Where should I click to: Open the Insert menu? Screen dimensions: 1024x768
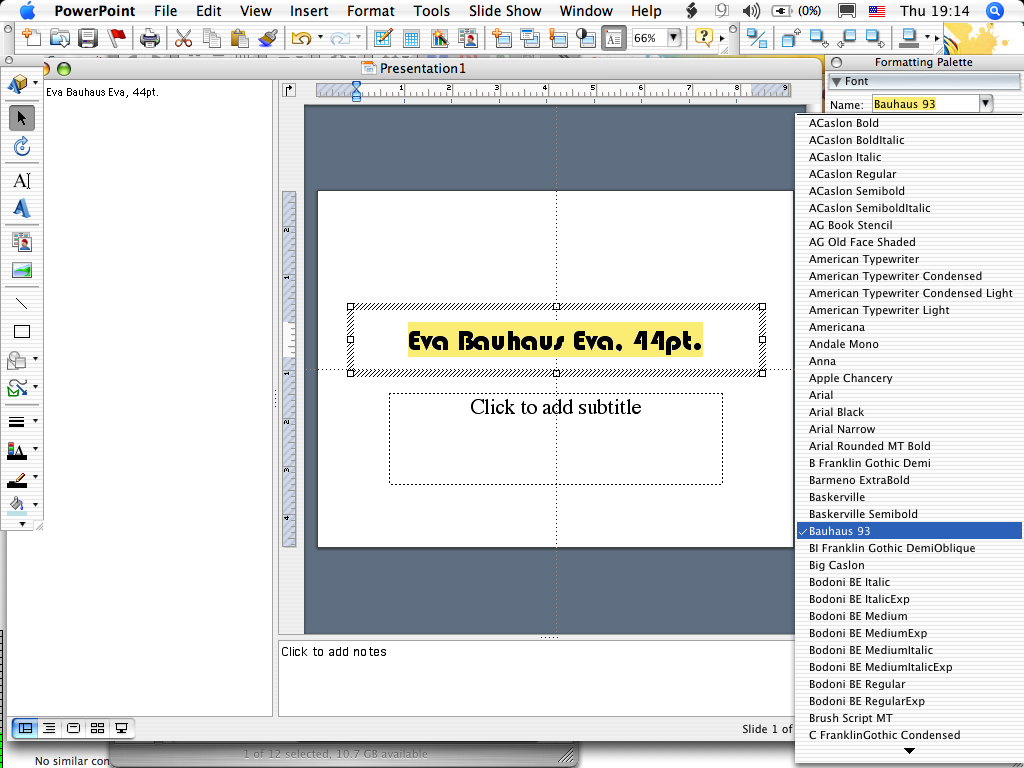[309, 10]
